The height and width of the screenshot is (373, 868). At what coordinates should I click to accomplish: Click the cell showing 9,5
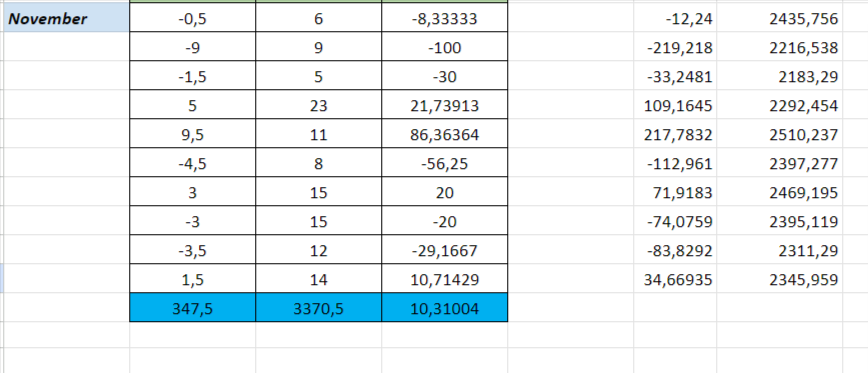193,134
